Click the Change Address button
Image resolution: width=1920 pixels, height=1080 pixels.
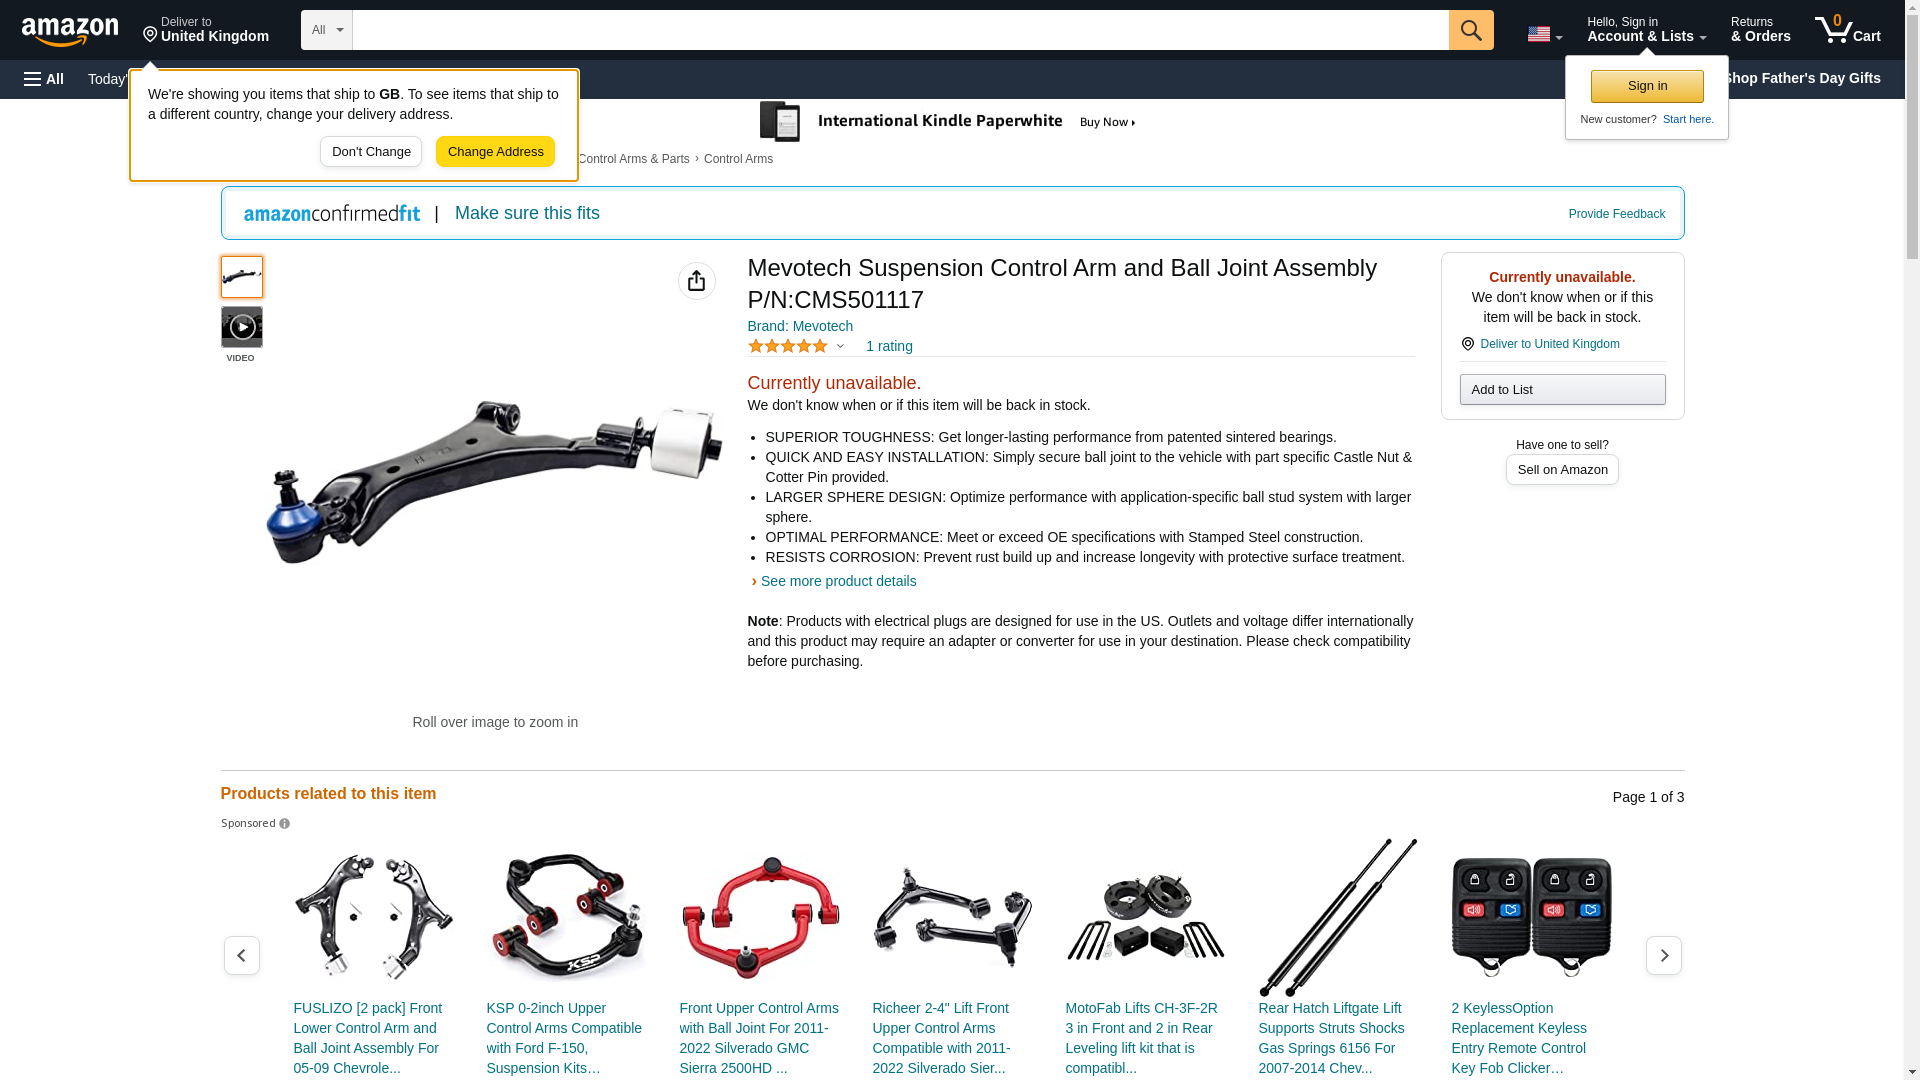click(495, 152)
